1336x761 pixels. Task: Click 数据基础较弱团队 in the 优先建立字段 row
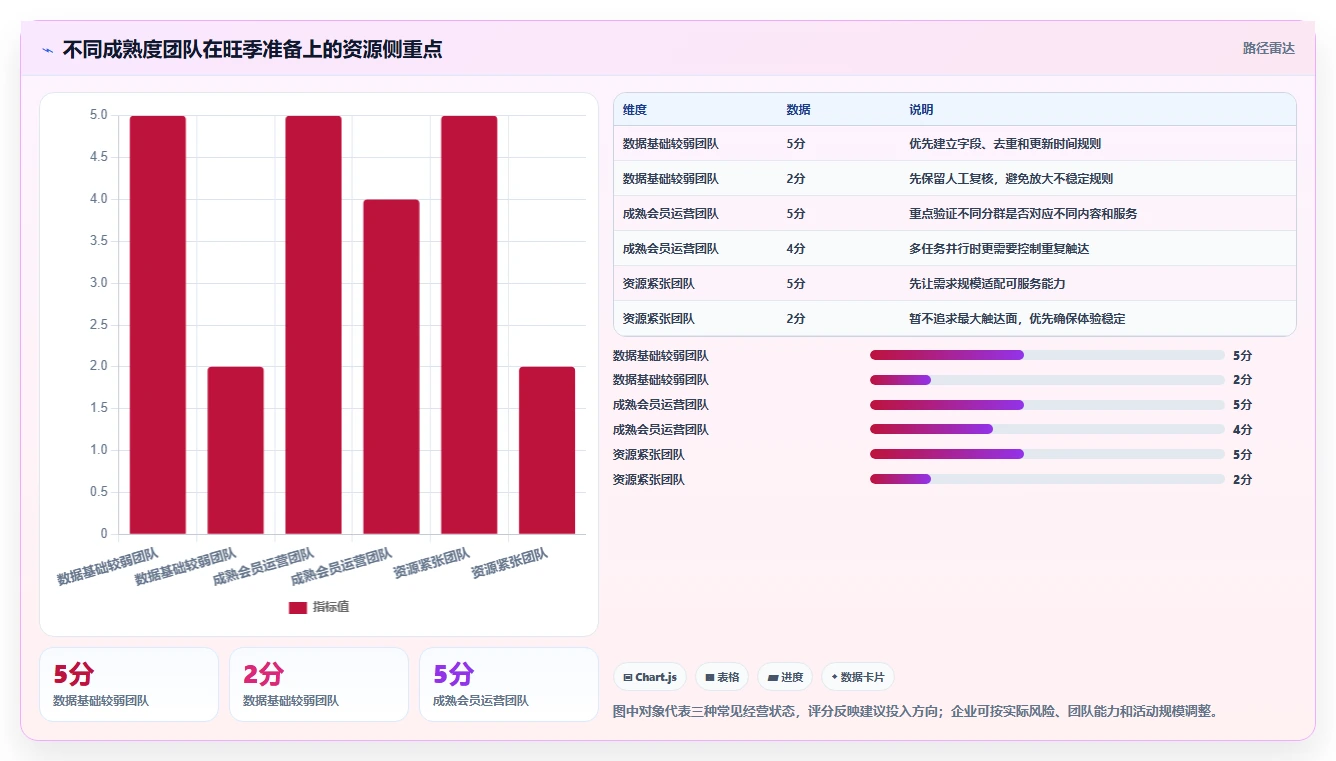point(671,144)
